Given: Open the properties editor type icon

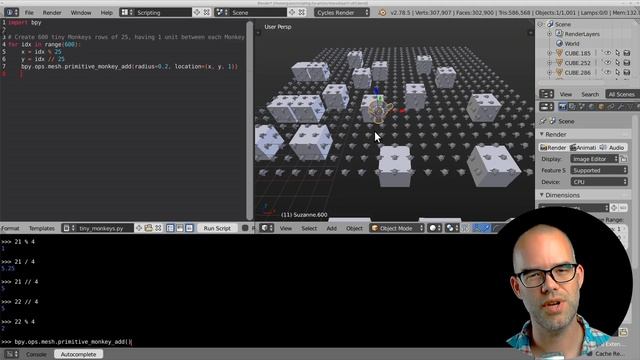Looking at the screenshot, I should click(546, 107).
